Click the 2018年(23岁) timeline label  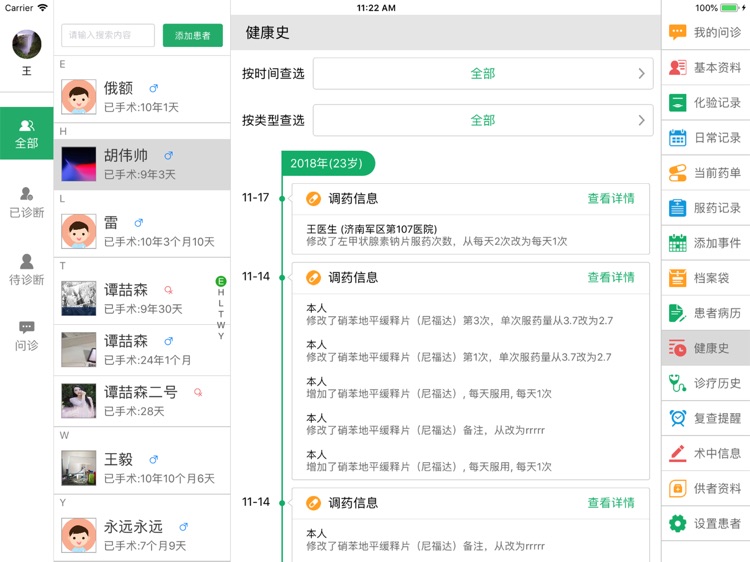[x=327, y=164]
